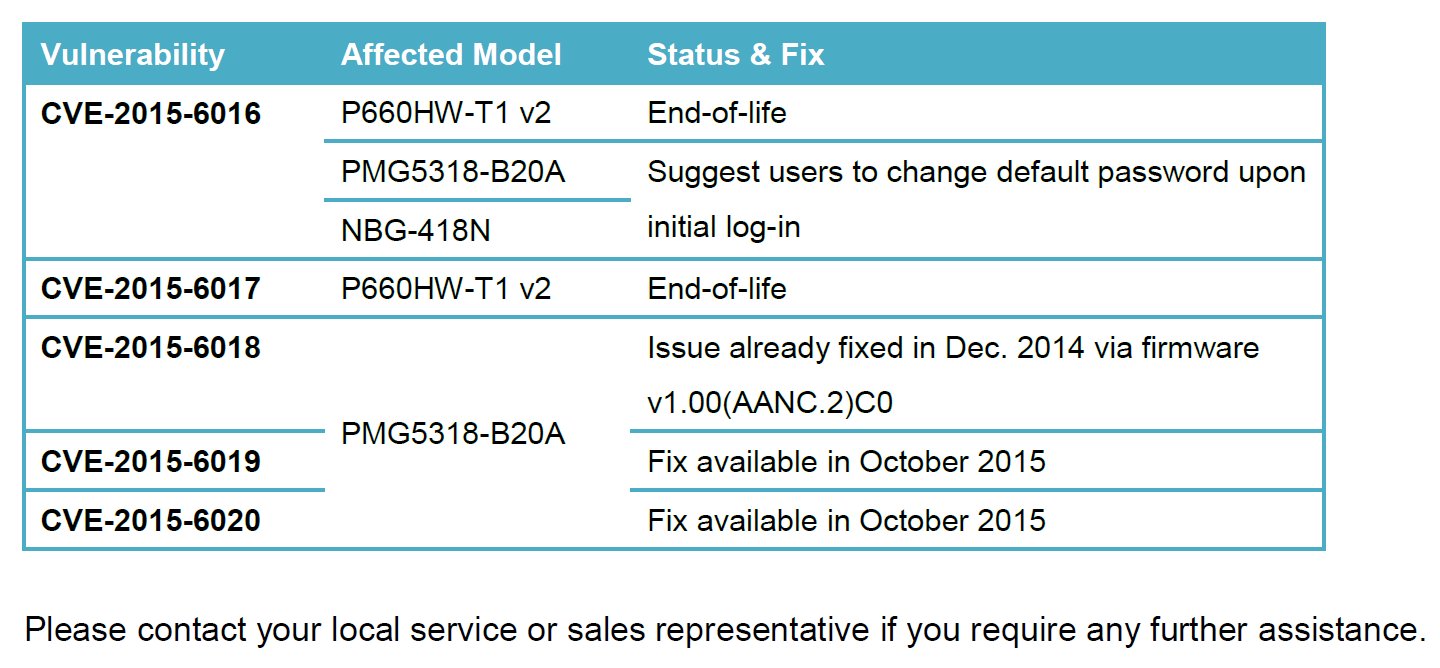Select the CVE-2015-6019 cell
The image size is (1440, 668).
(x=151, y=462)
